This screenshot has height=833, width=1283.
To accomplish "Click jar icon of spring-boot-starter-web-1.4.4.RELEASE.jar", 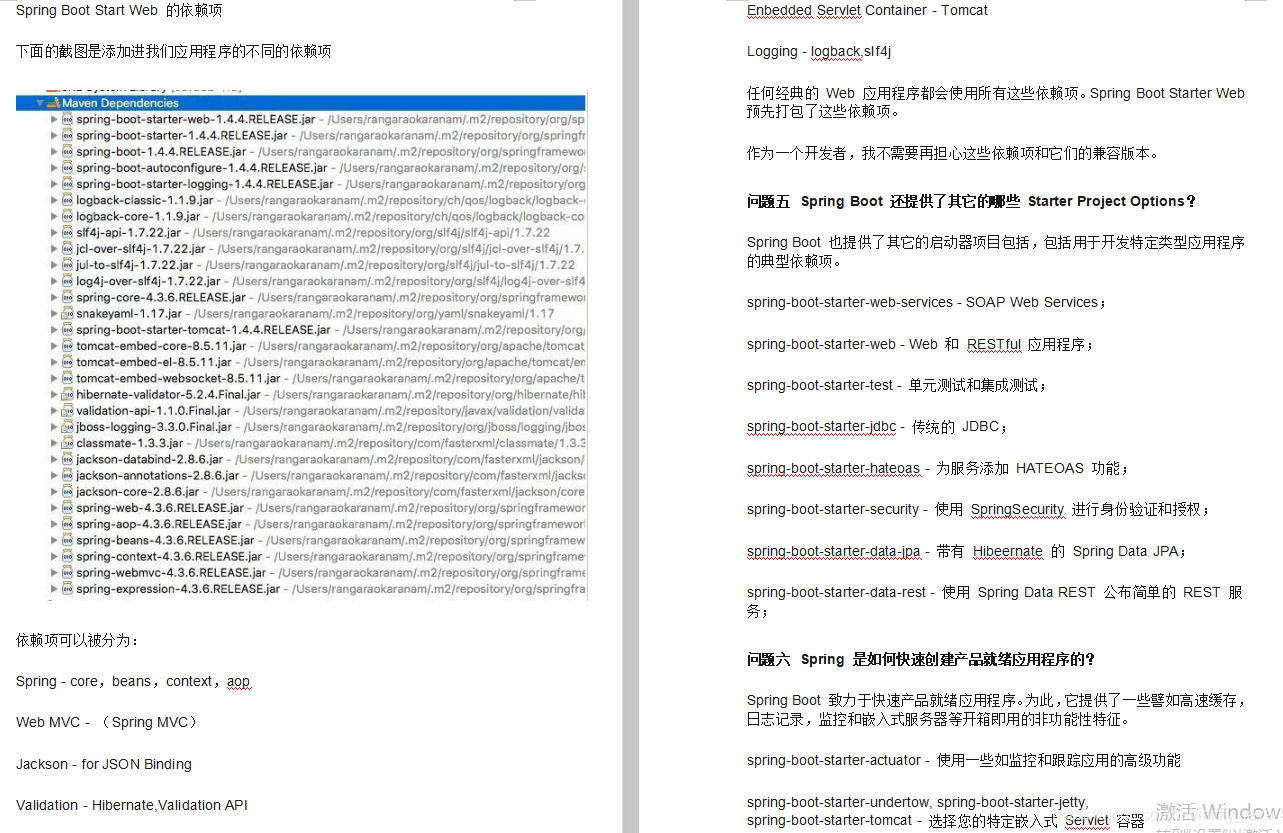I will 68,119.
